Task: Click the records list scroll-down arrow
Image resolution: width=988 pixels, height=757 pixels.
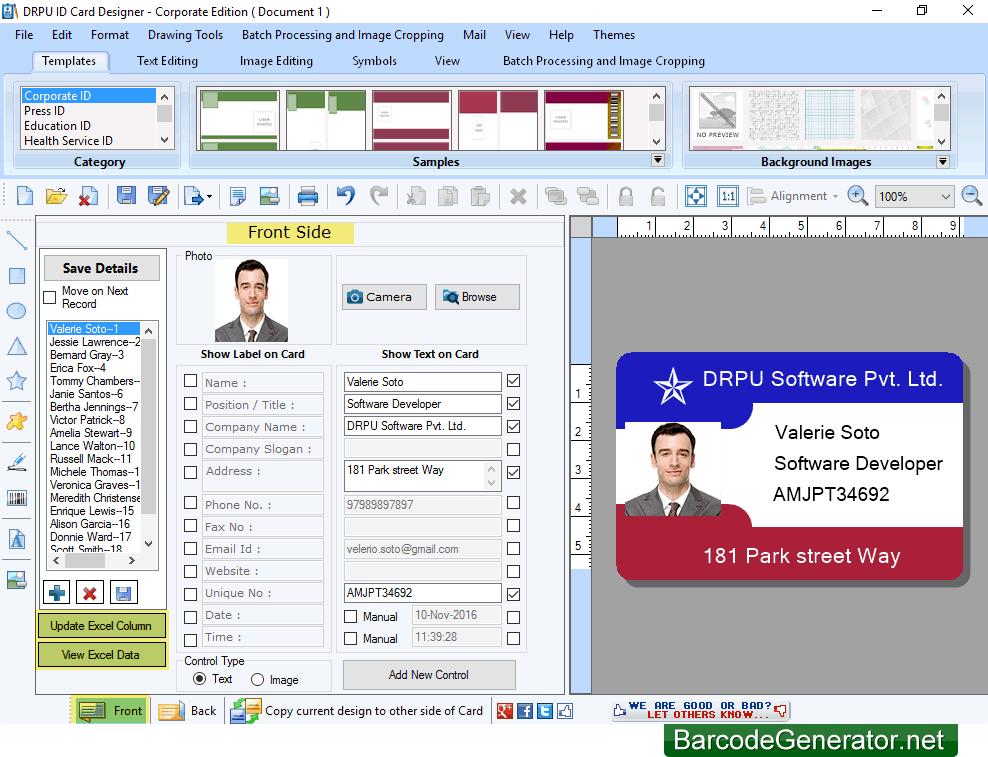Action: coord(149,543)
